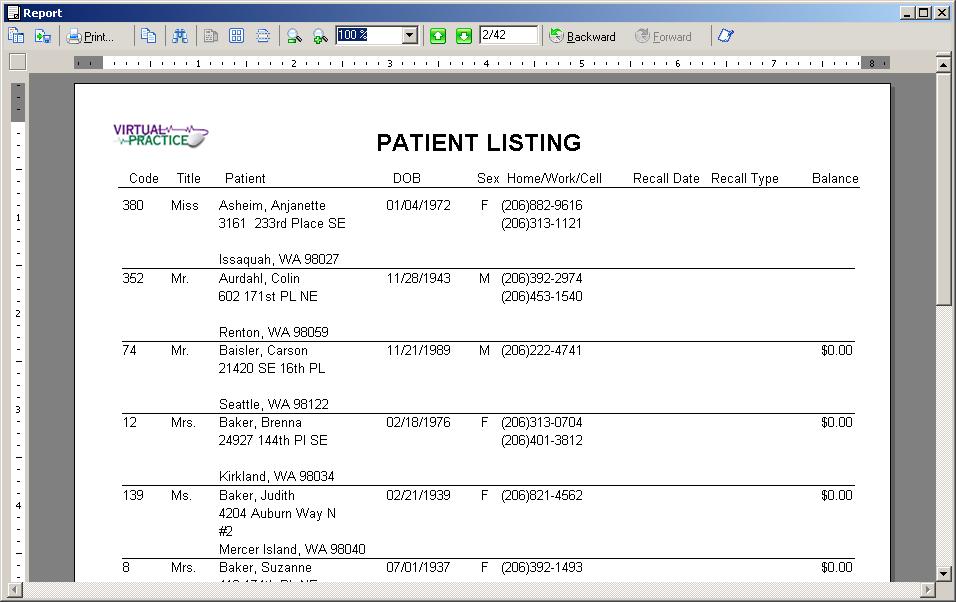Screen dimensions: 956x602
Task: Click the first toolbar icon showing document tree
Action: 16,36
